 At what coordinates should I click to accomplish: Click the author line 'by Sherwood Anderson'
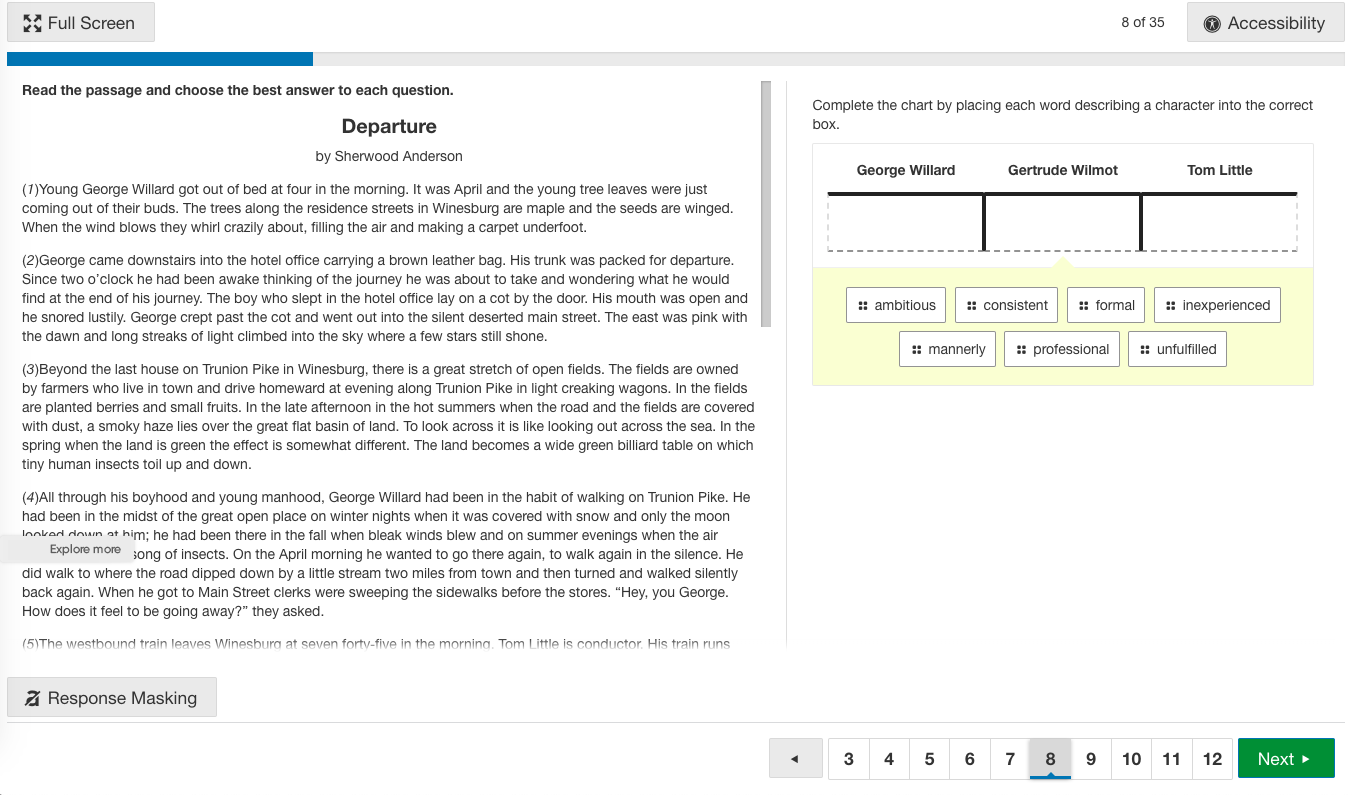[x=389, y=156]
